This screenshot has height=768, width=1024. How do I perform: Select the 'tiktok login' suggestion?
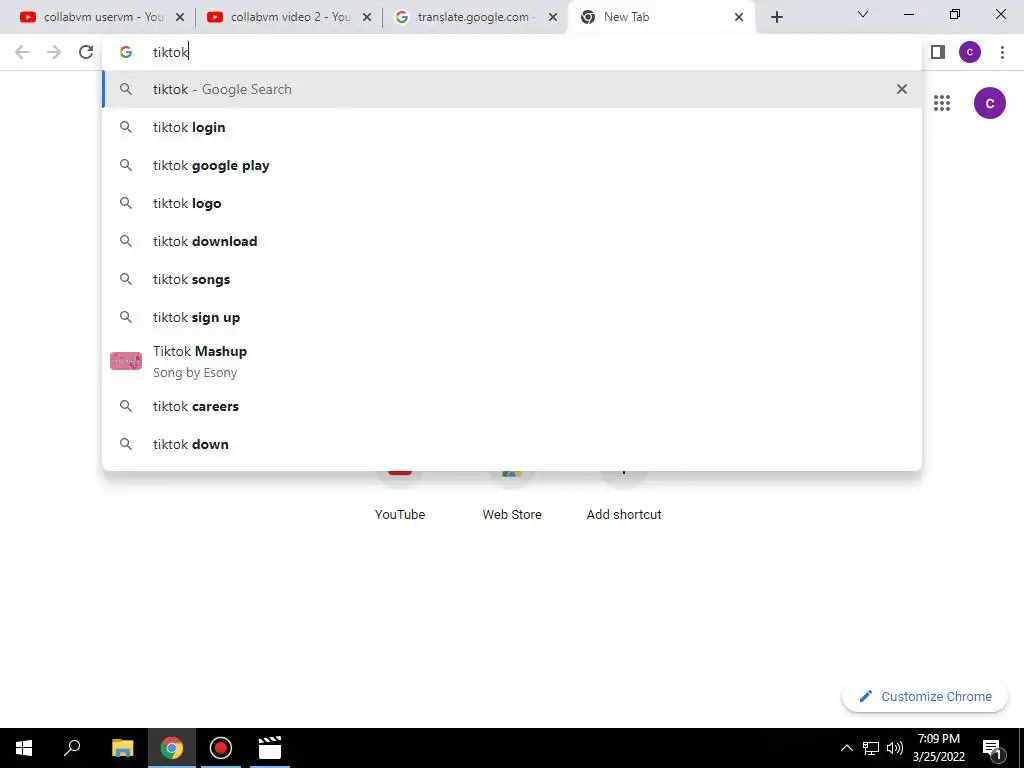point(512,127)
